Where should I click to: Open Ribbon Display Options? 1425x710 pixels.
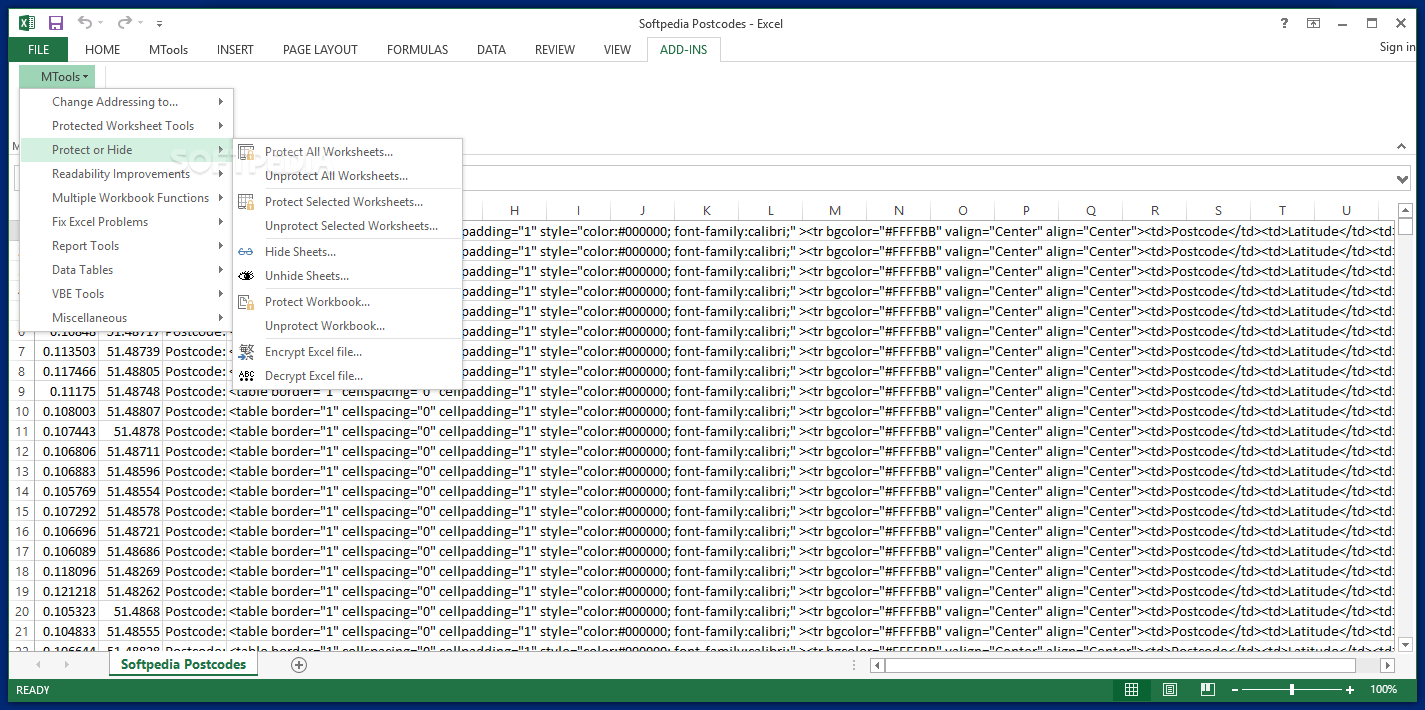tap(1313, 23)
